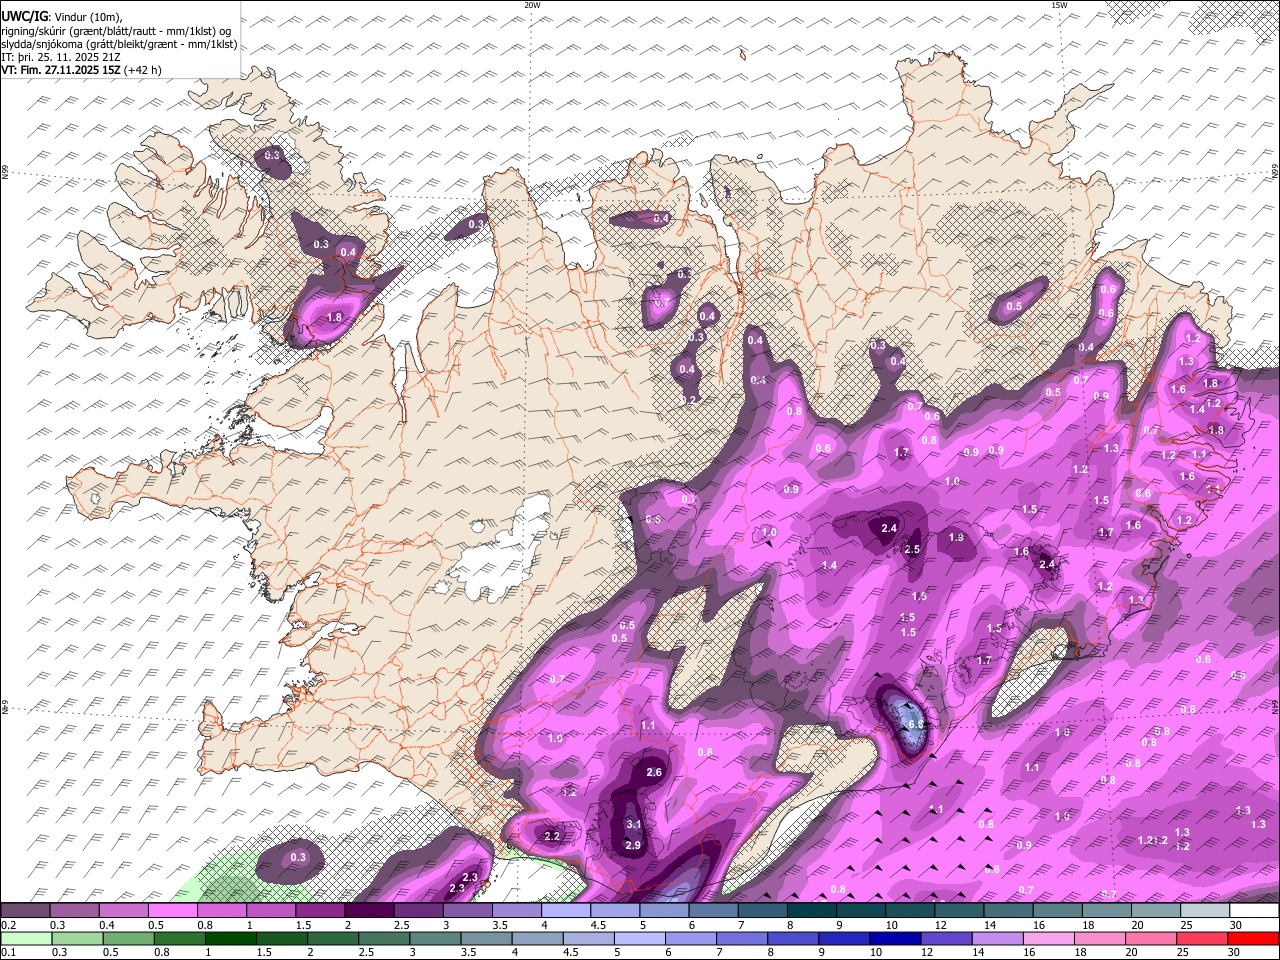Click the '15W' longitude label
The height and width of the screenshot is (960, 1280).
[x=1059, y=5]
